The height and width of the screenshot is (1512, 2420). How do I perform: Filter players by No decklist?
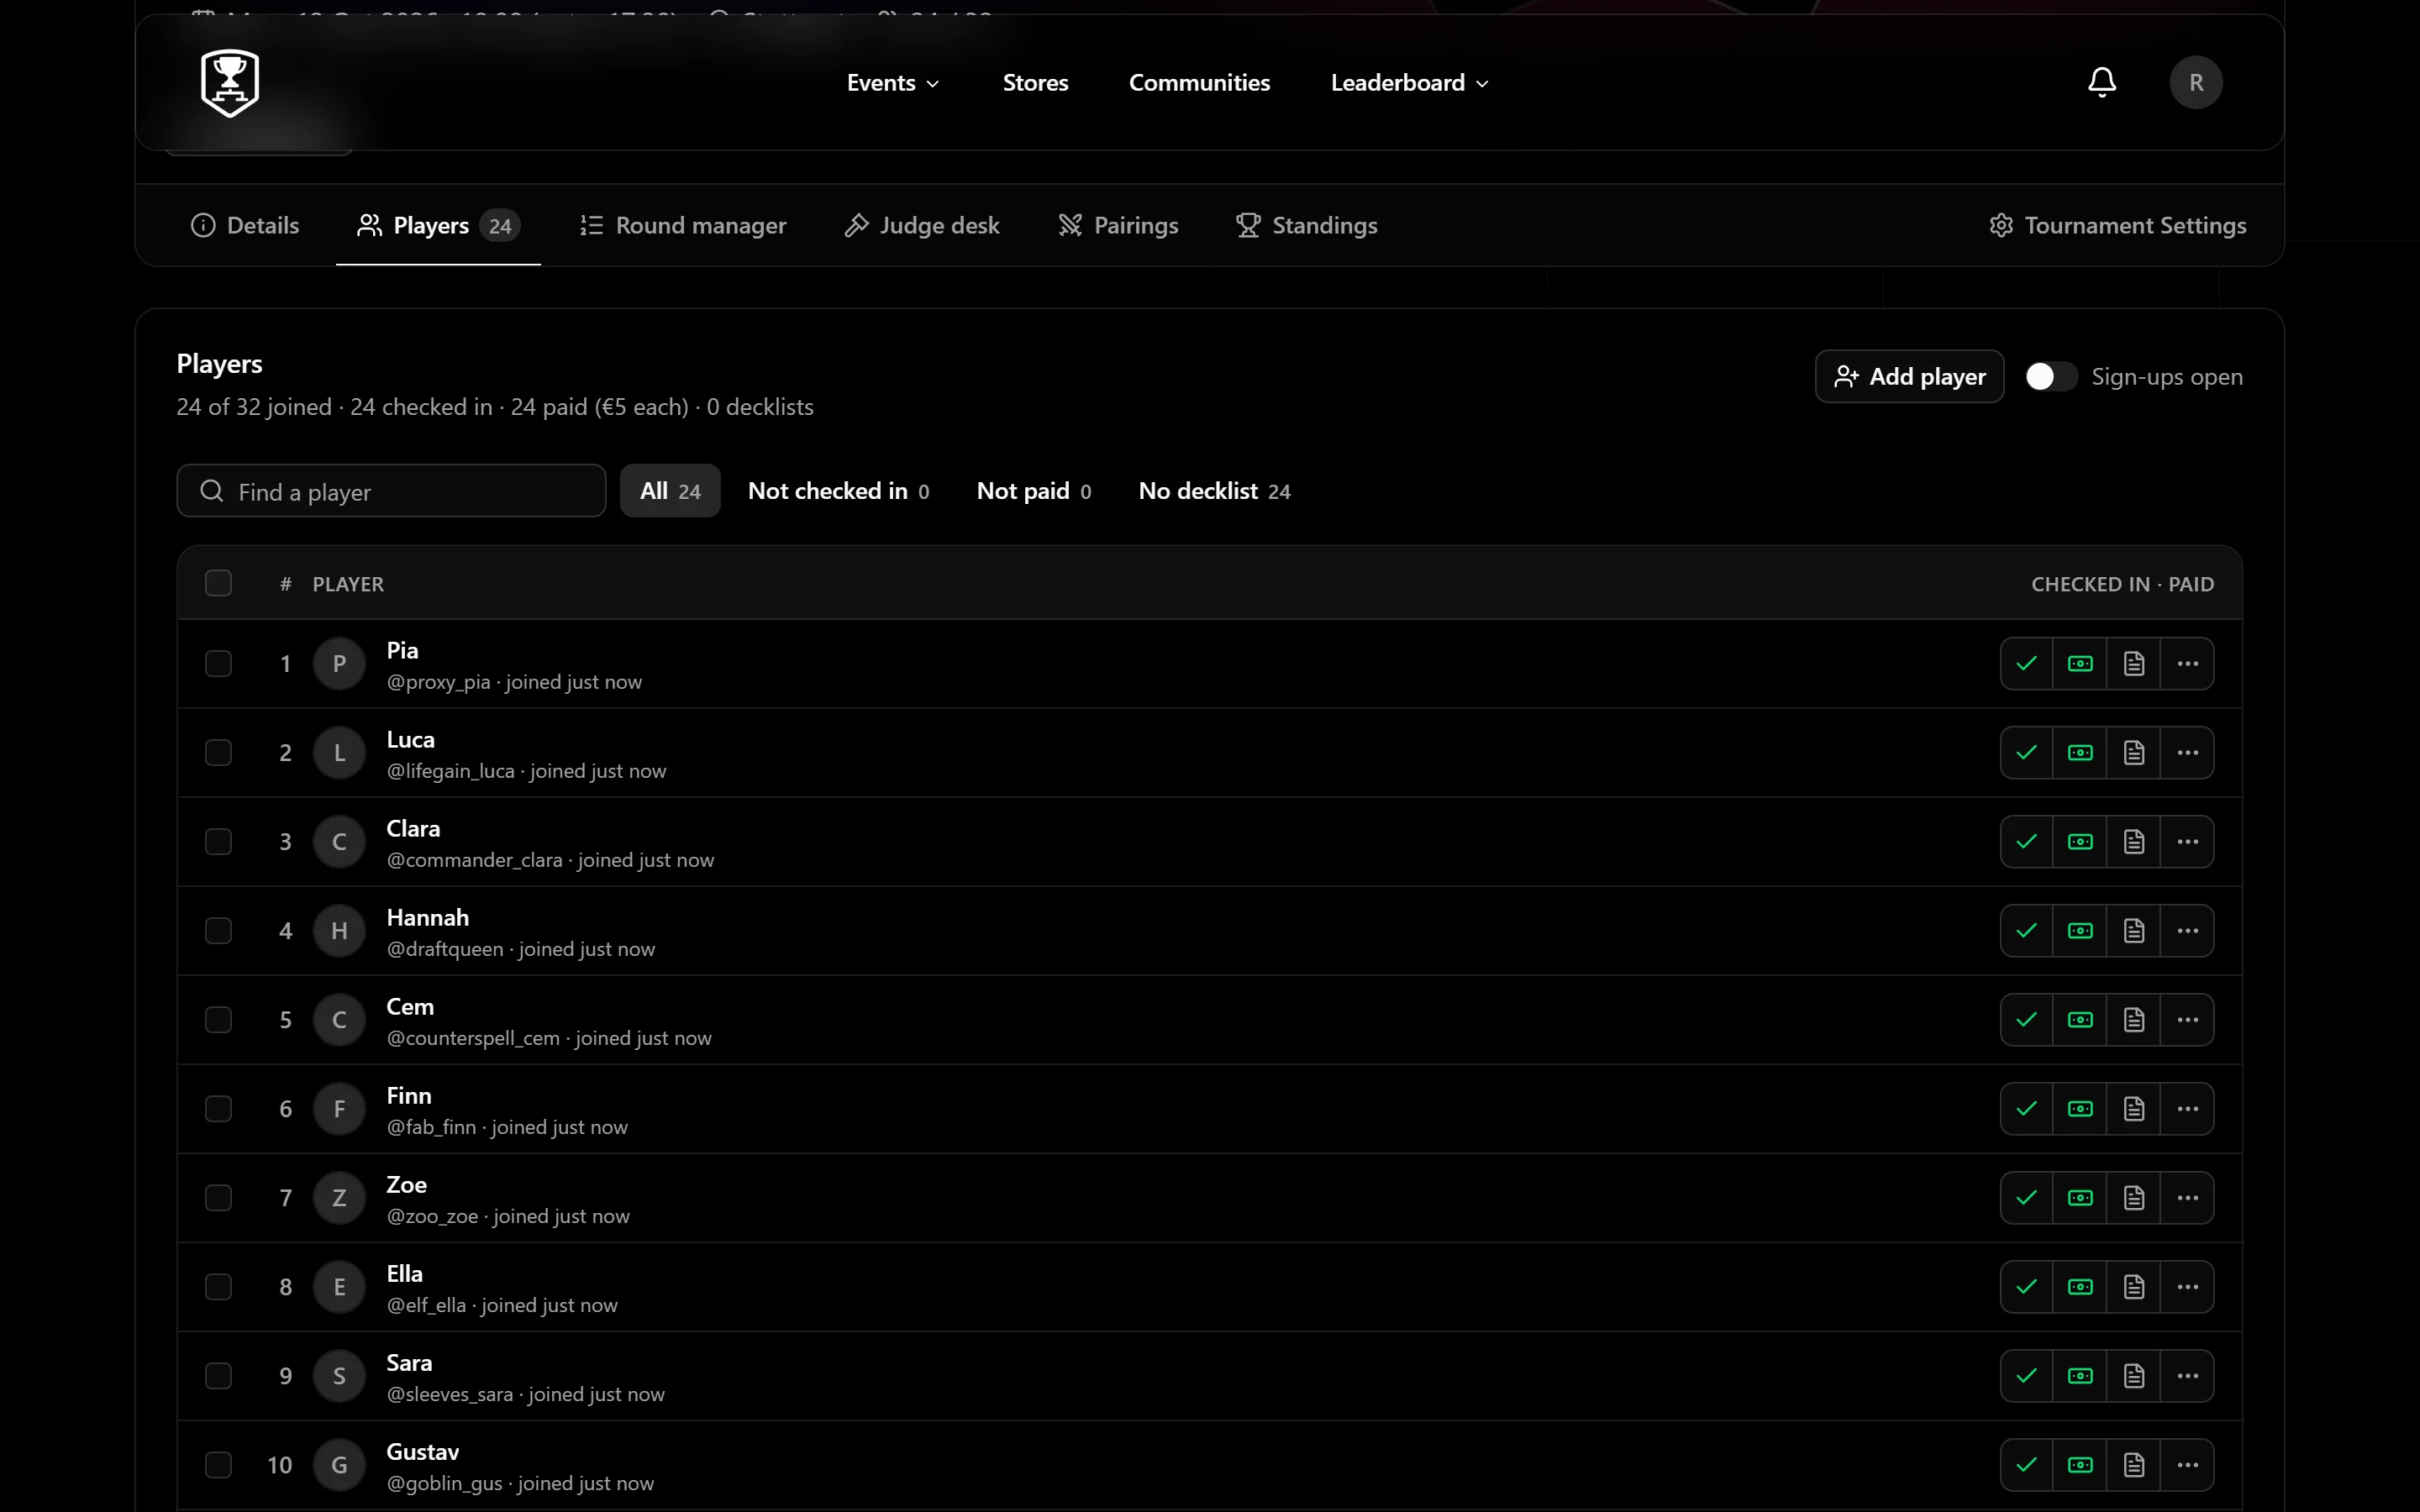click(x=1214, y=491)
